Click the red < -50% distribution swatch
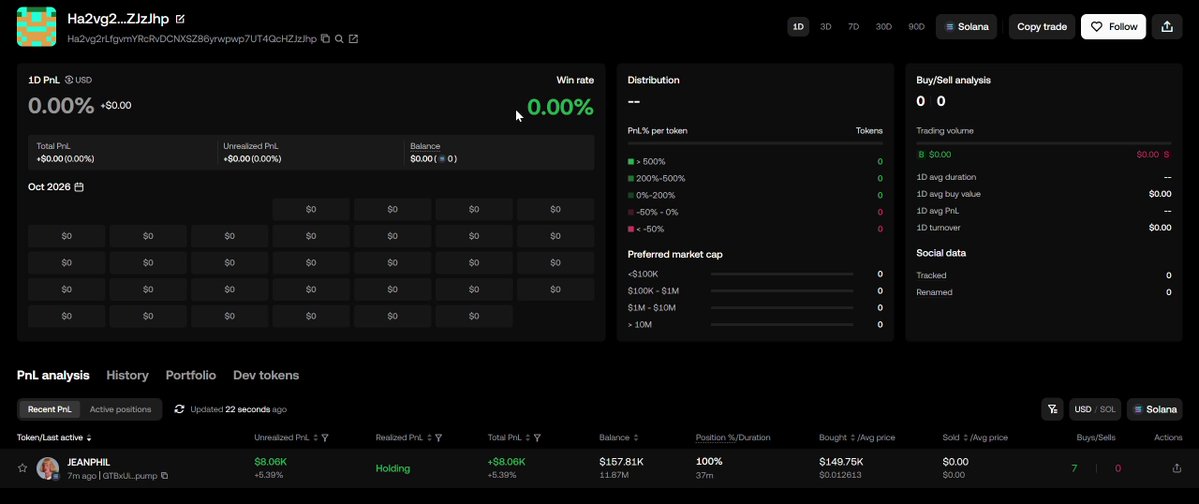 631,229
